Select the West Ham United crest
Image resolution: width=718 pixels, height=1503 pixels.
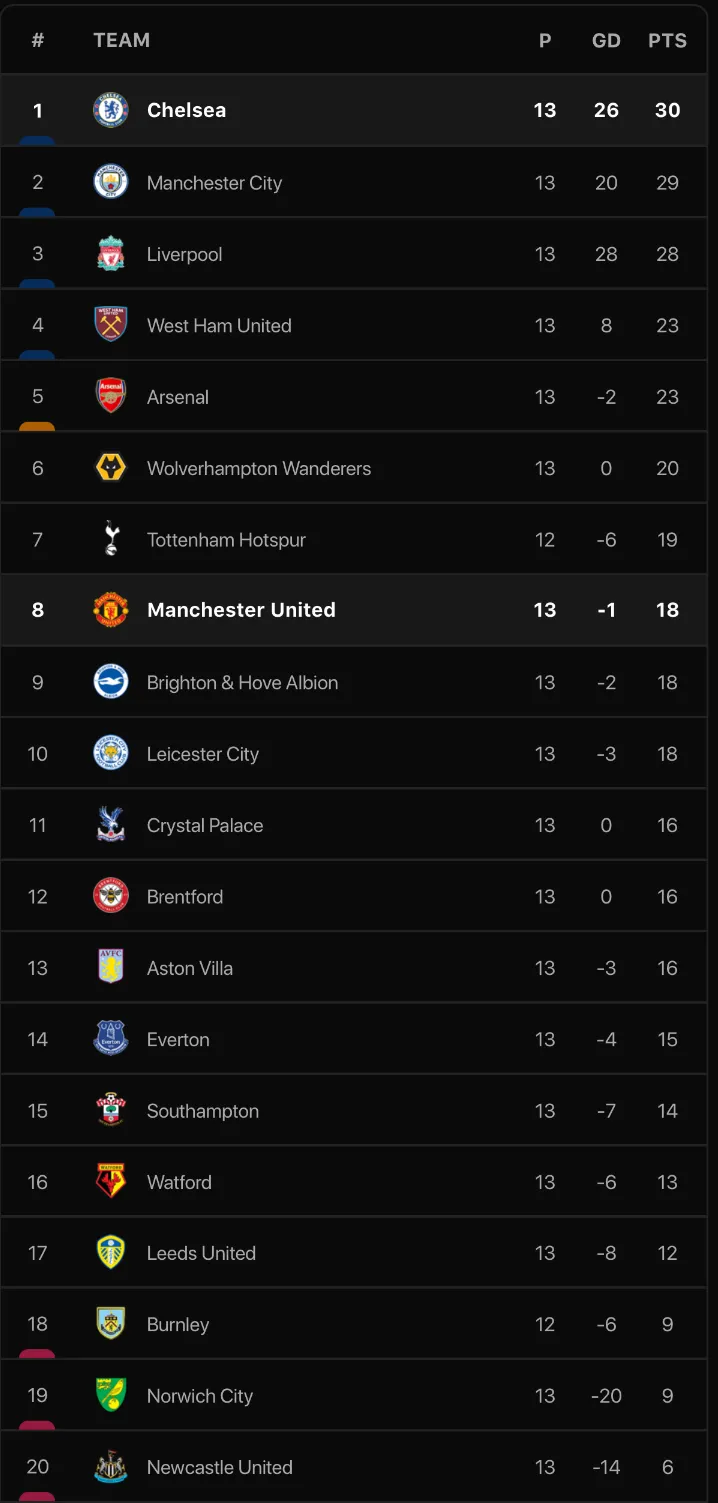coord(110,325)
